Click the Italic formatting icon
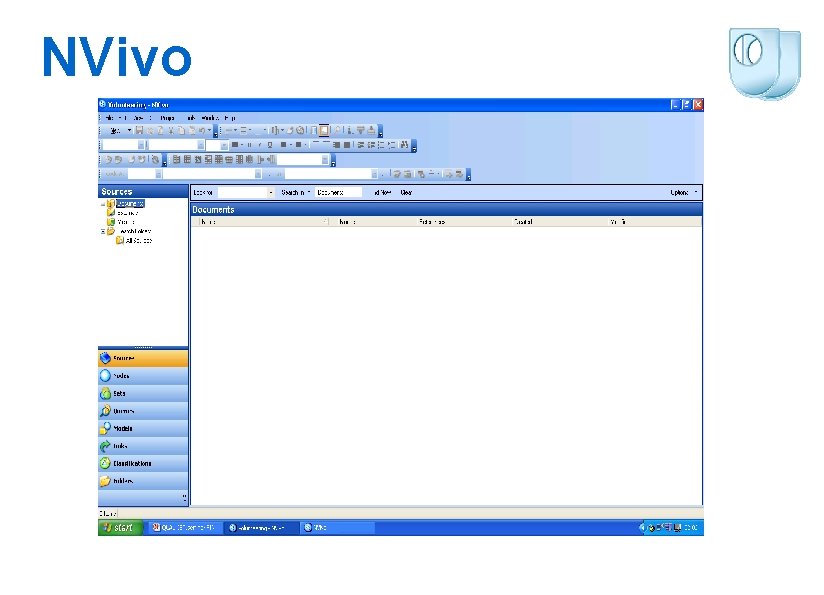824x595 pixels. pos(260,145)
